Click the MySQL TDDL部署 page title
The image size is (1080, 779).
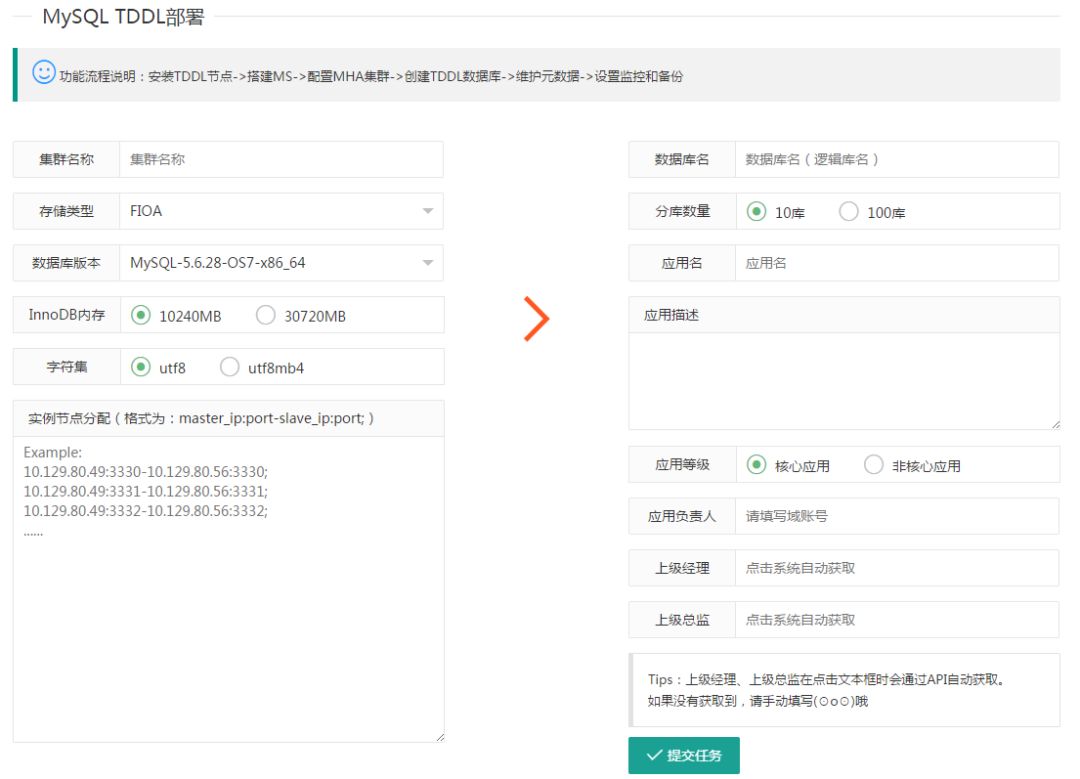(123, 17)
